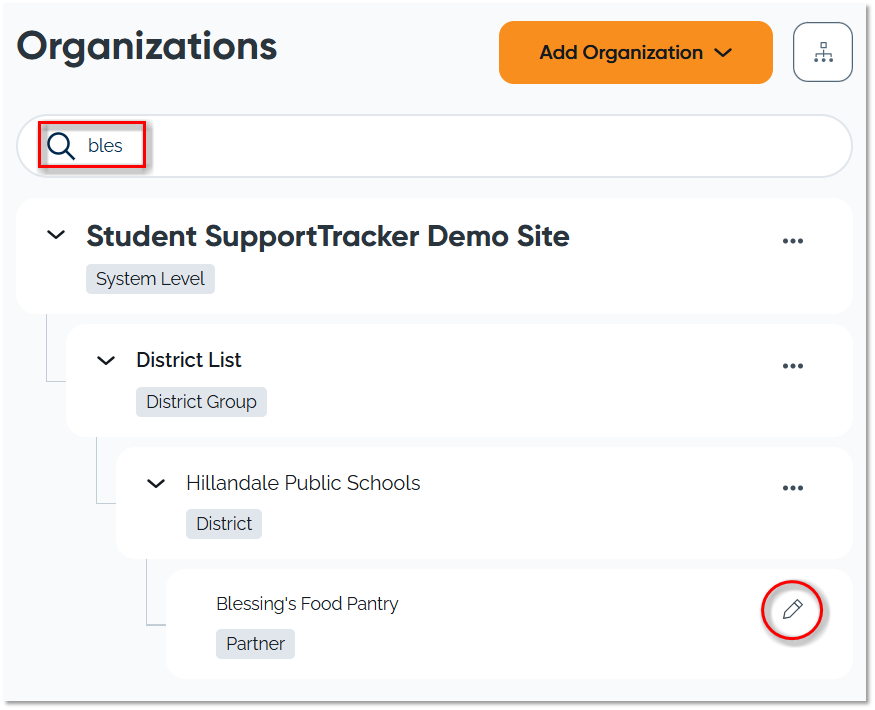Select the District List row name
This screenshot has height=710, width=875.
(189, 360)
